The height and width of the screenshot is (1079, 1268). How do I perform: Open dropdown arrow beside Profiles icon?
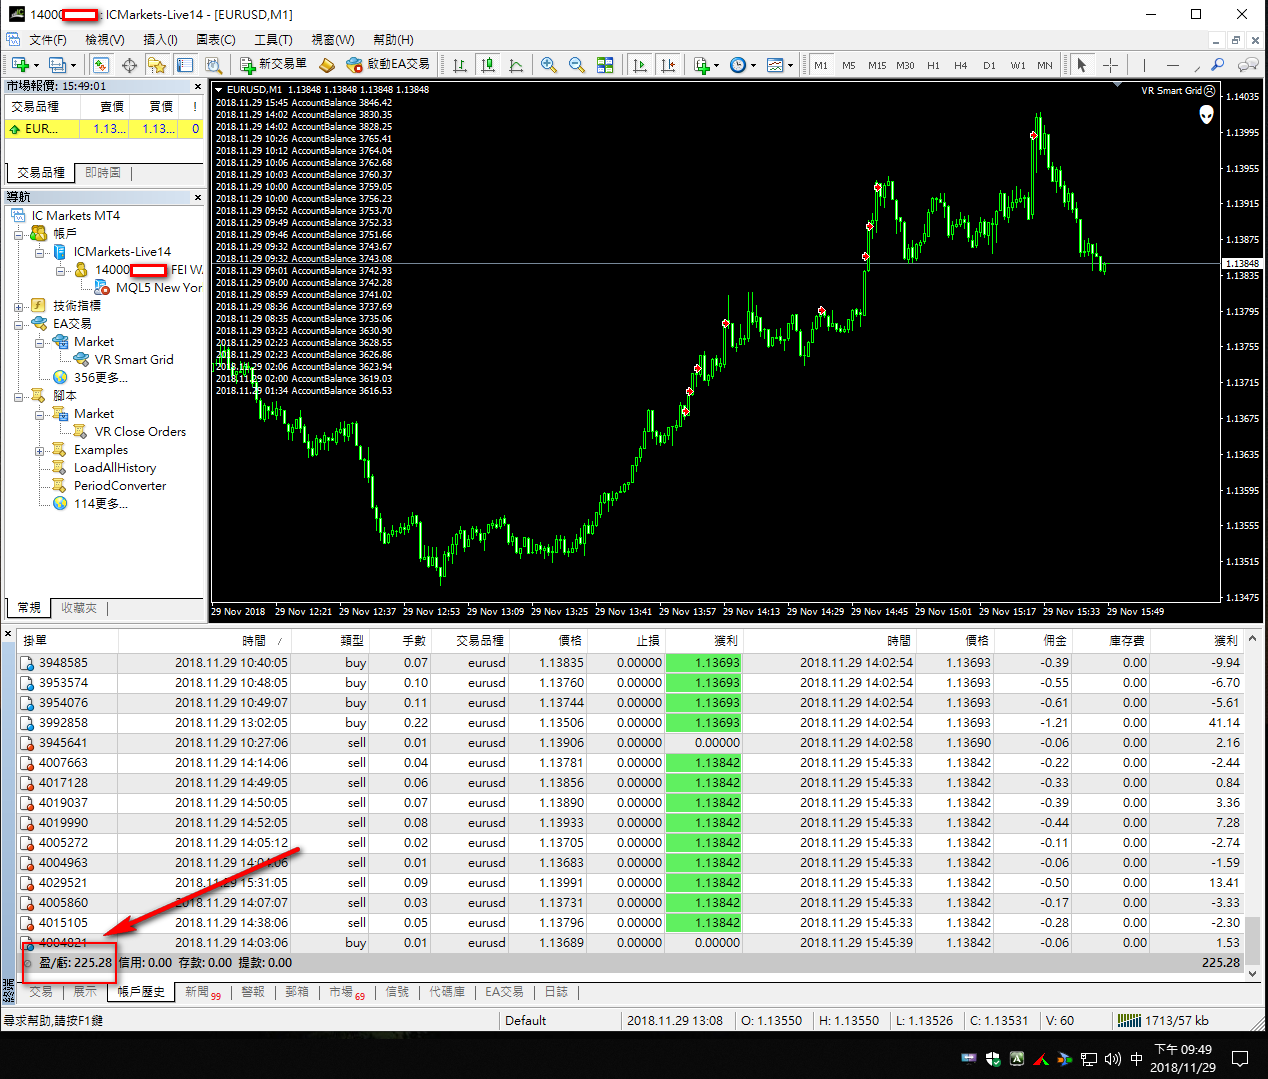tap(73, 65)
